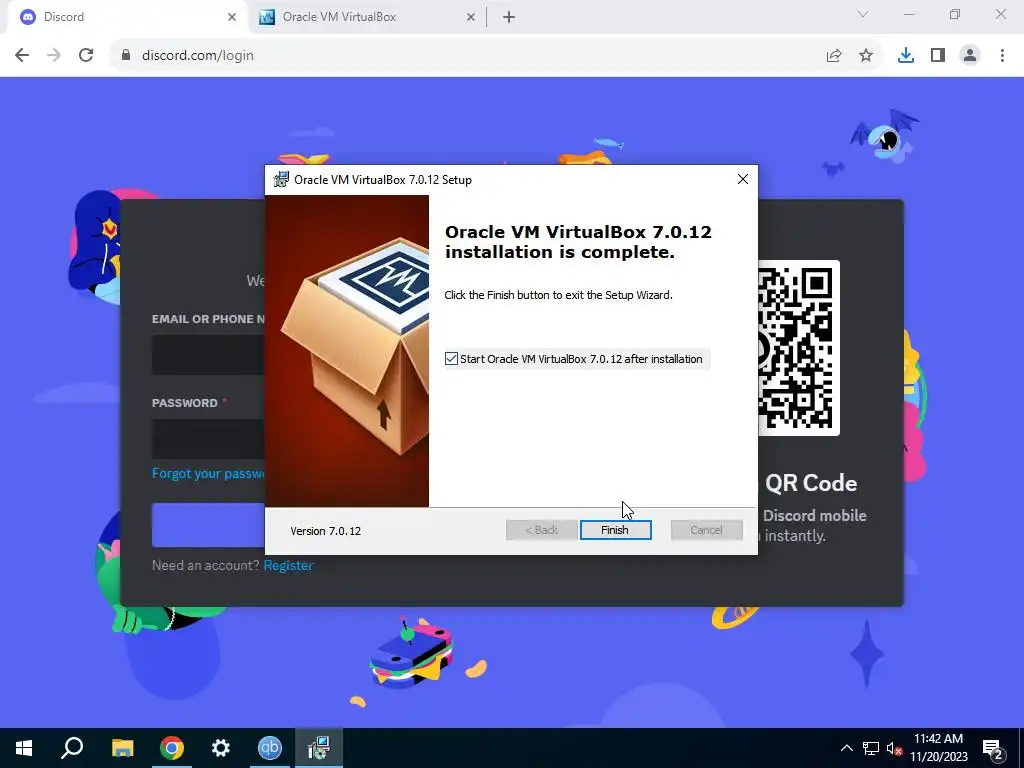The width and height of the screenshot is (1024, 768).
Task: Click the Register link on Discord
Action: (x=288, y=566)
